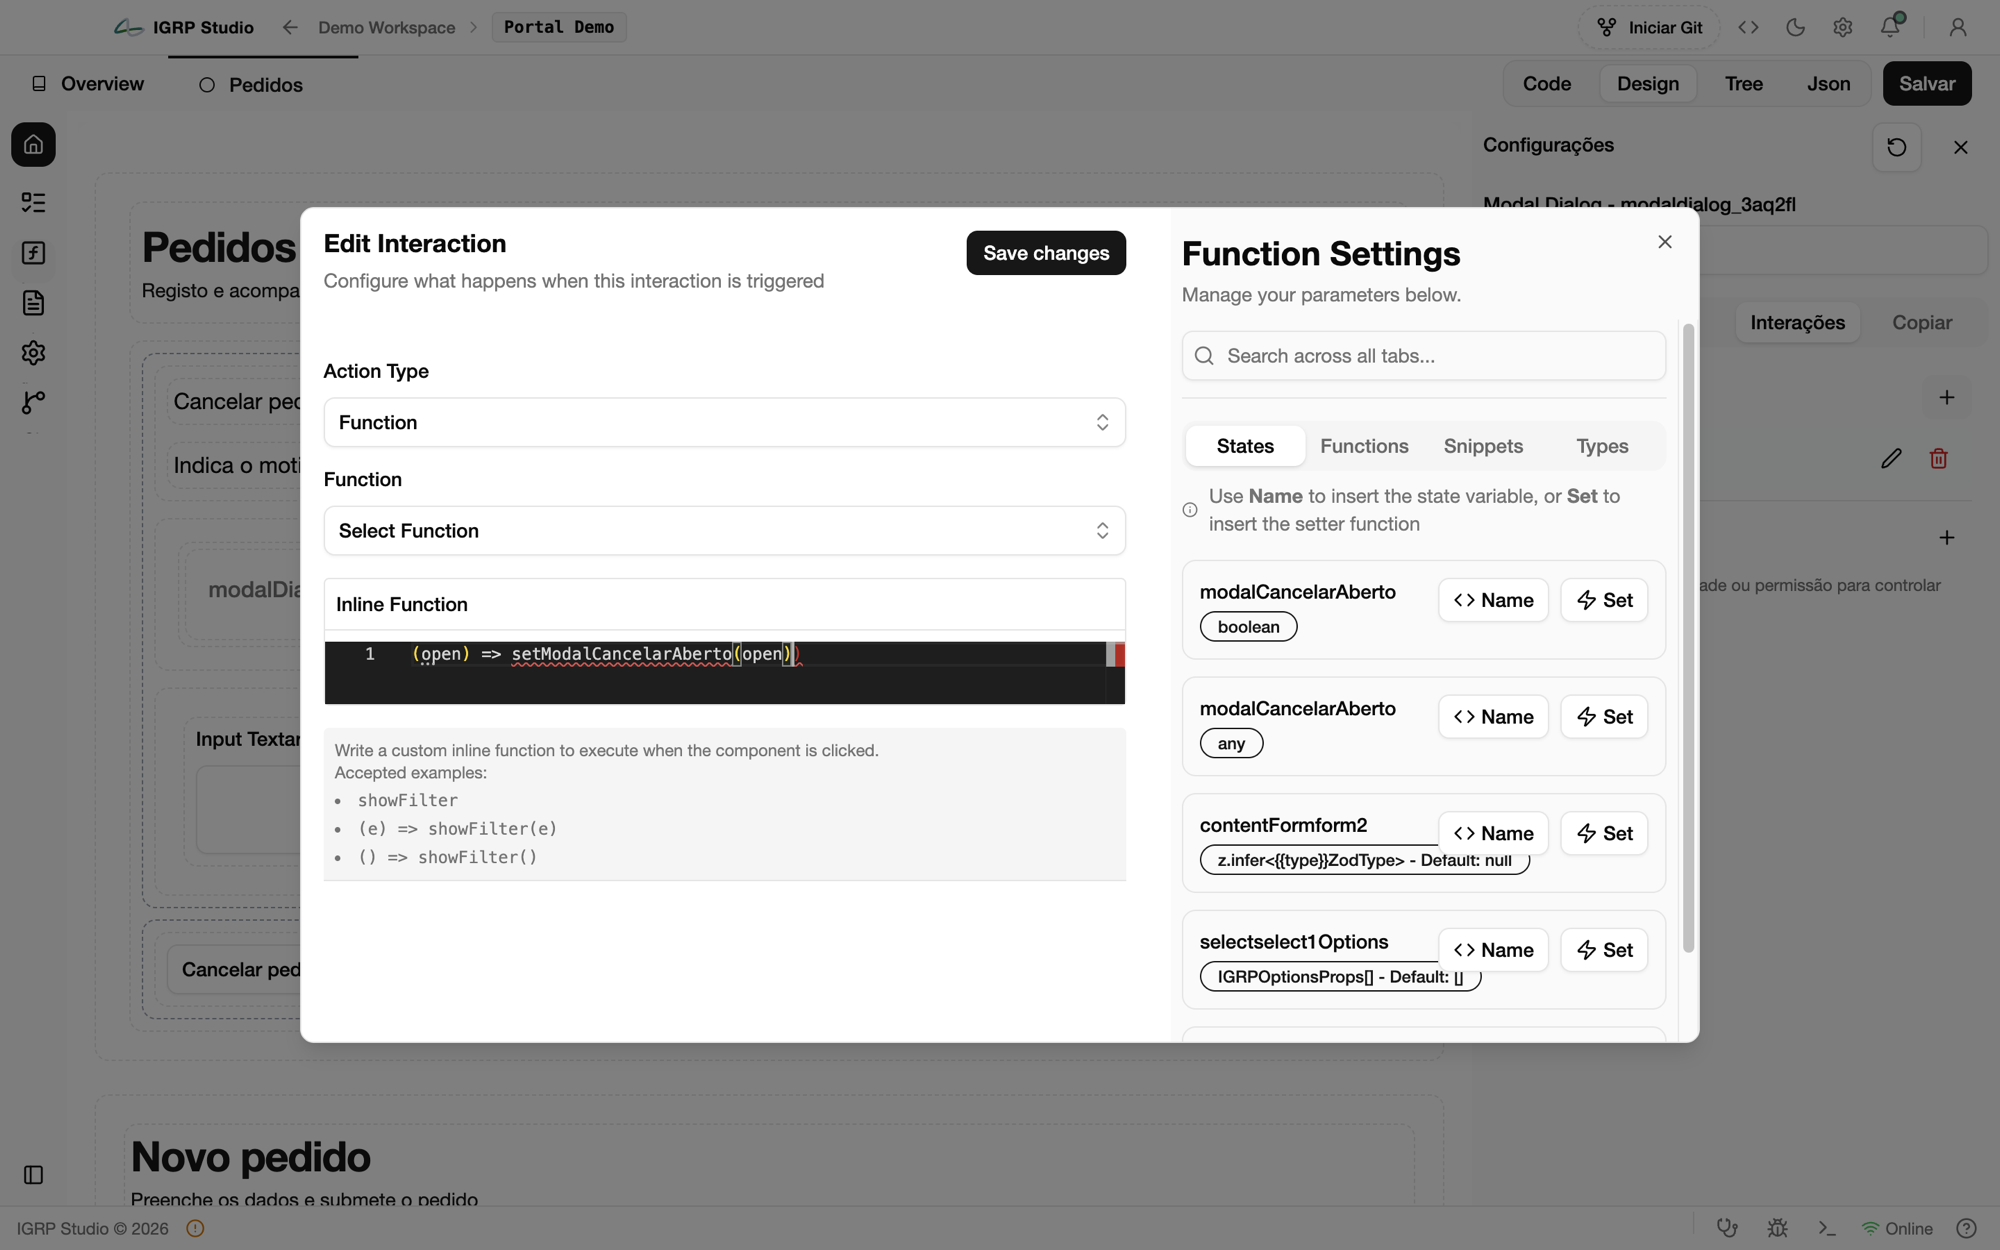The width and height of the screenshot is (2000, 1250).
Task: Click the reset icon in Configurações panel
Action: (1896, 147)
